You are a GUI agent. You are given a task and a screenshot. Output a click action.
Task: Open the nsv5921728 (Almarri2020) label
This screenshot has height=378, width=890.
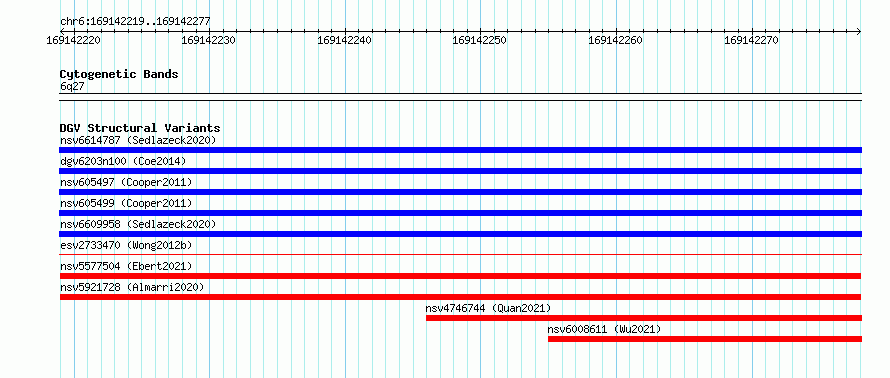coord(132,287)
